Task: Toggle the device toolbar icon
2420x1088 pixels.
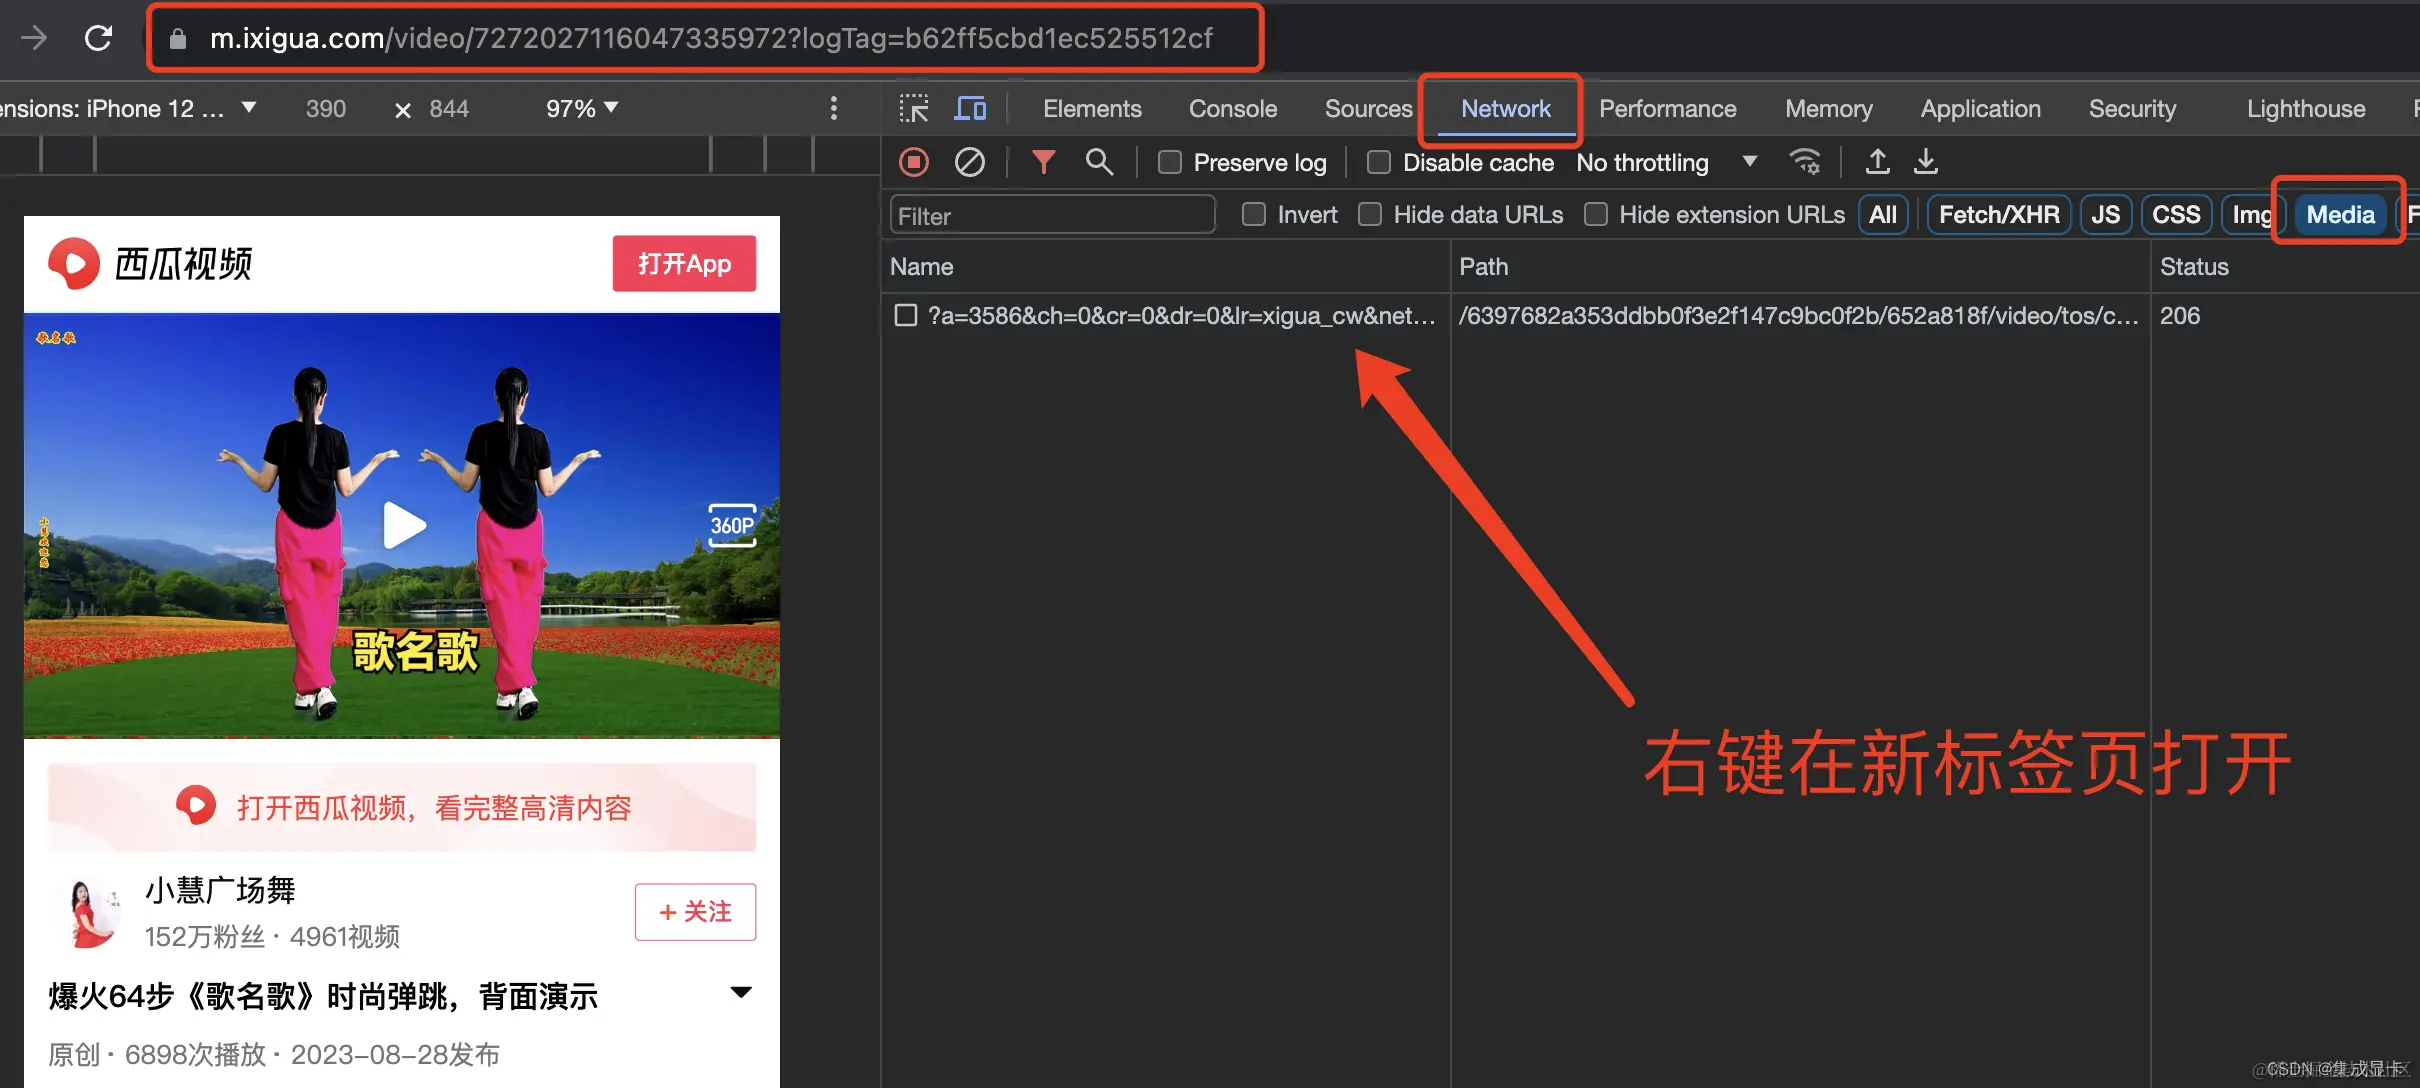Action: (969, 108)
